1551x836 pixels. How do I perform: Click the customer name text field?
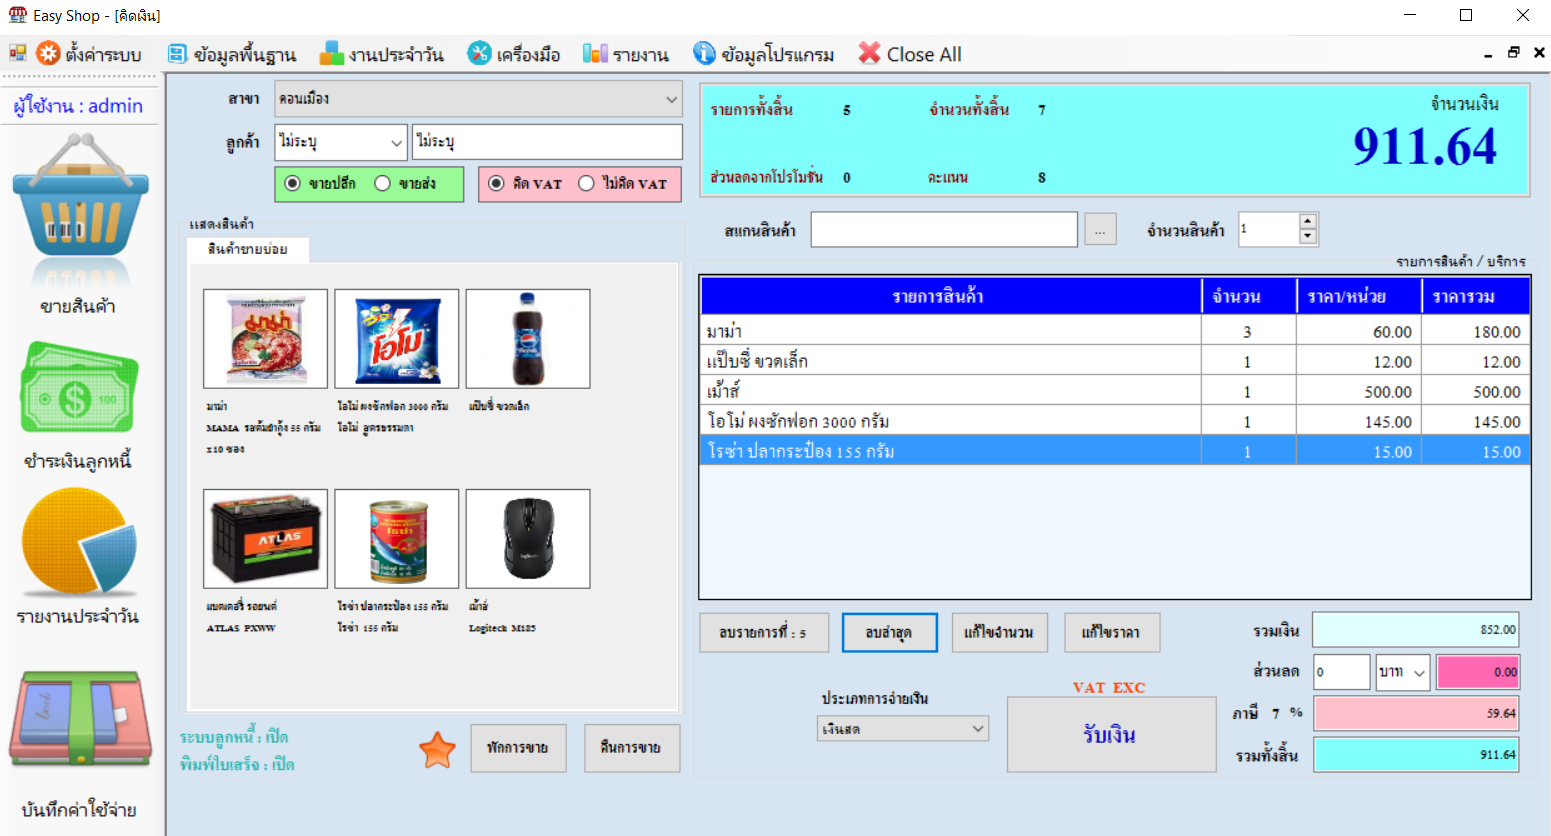547,142
